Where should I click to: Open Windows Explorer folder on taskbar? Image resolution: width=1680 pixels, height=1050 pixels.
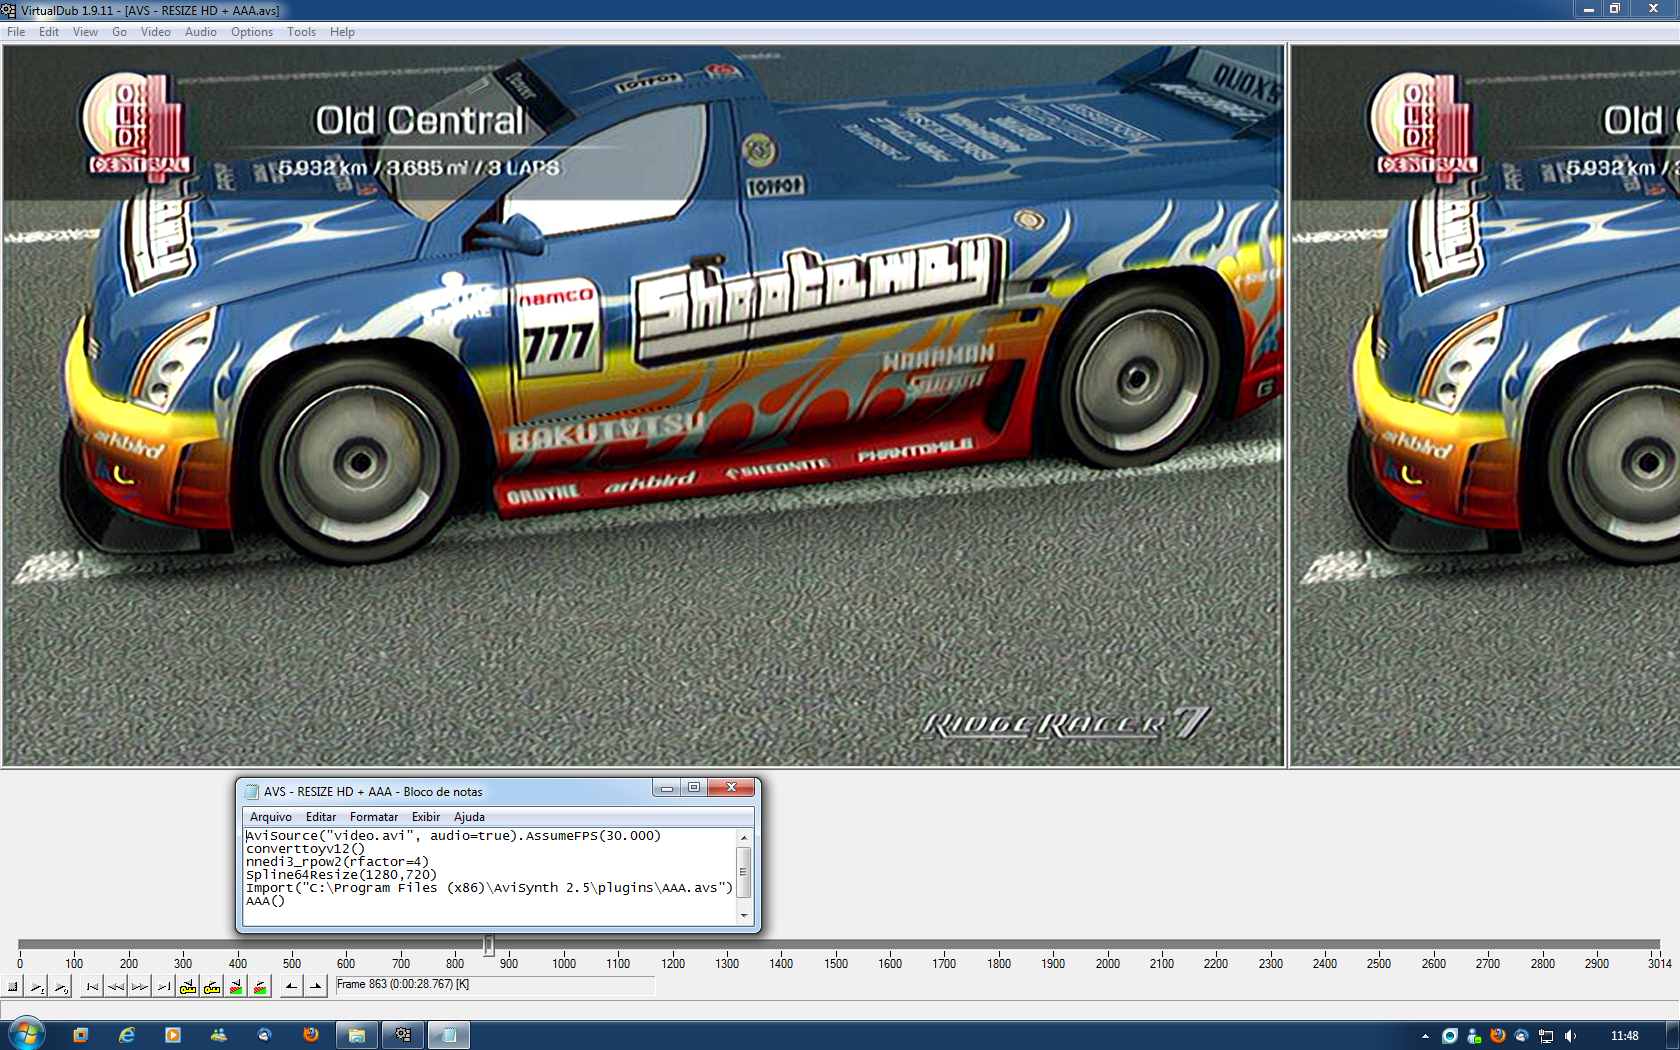357,1035
